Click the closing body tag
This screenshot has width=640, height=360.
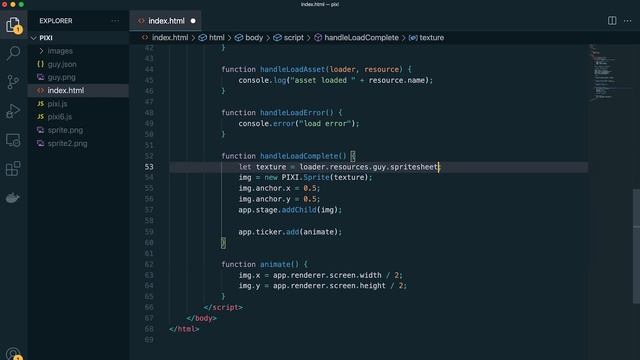click(202, 318)
